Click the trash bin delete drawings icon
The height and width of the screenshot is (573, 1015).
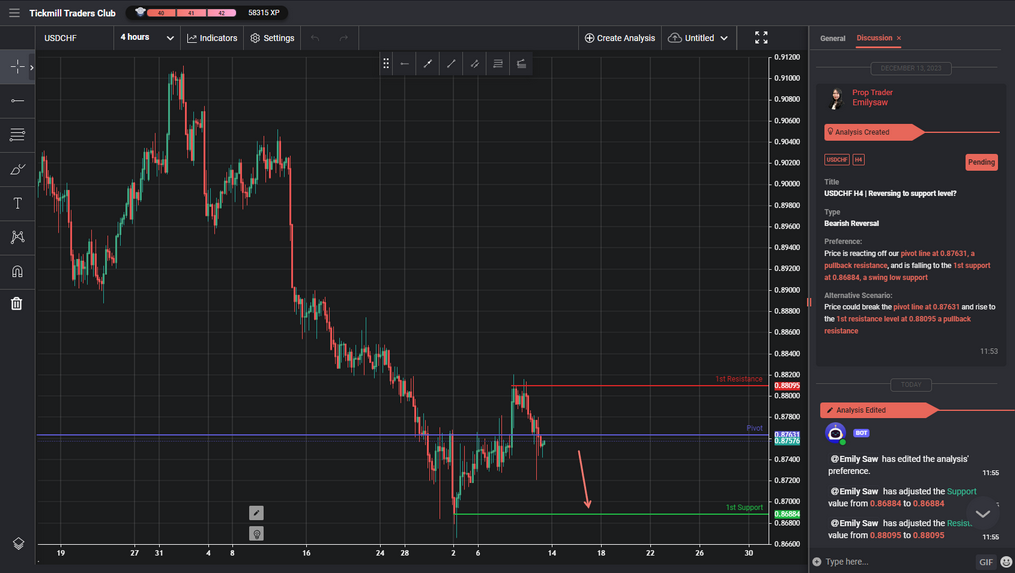17,303
